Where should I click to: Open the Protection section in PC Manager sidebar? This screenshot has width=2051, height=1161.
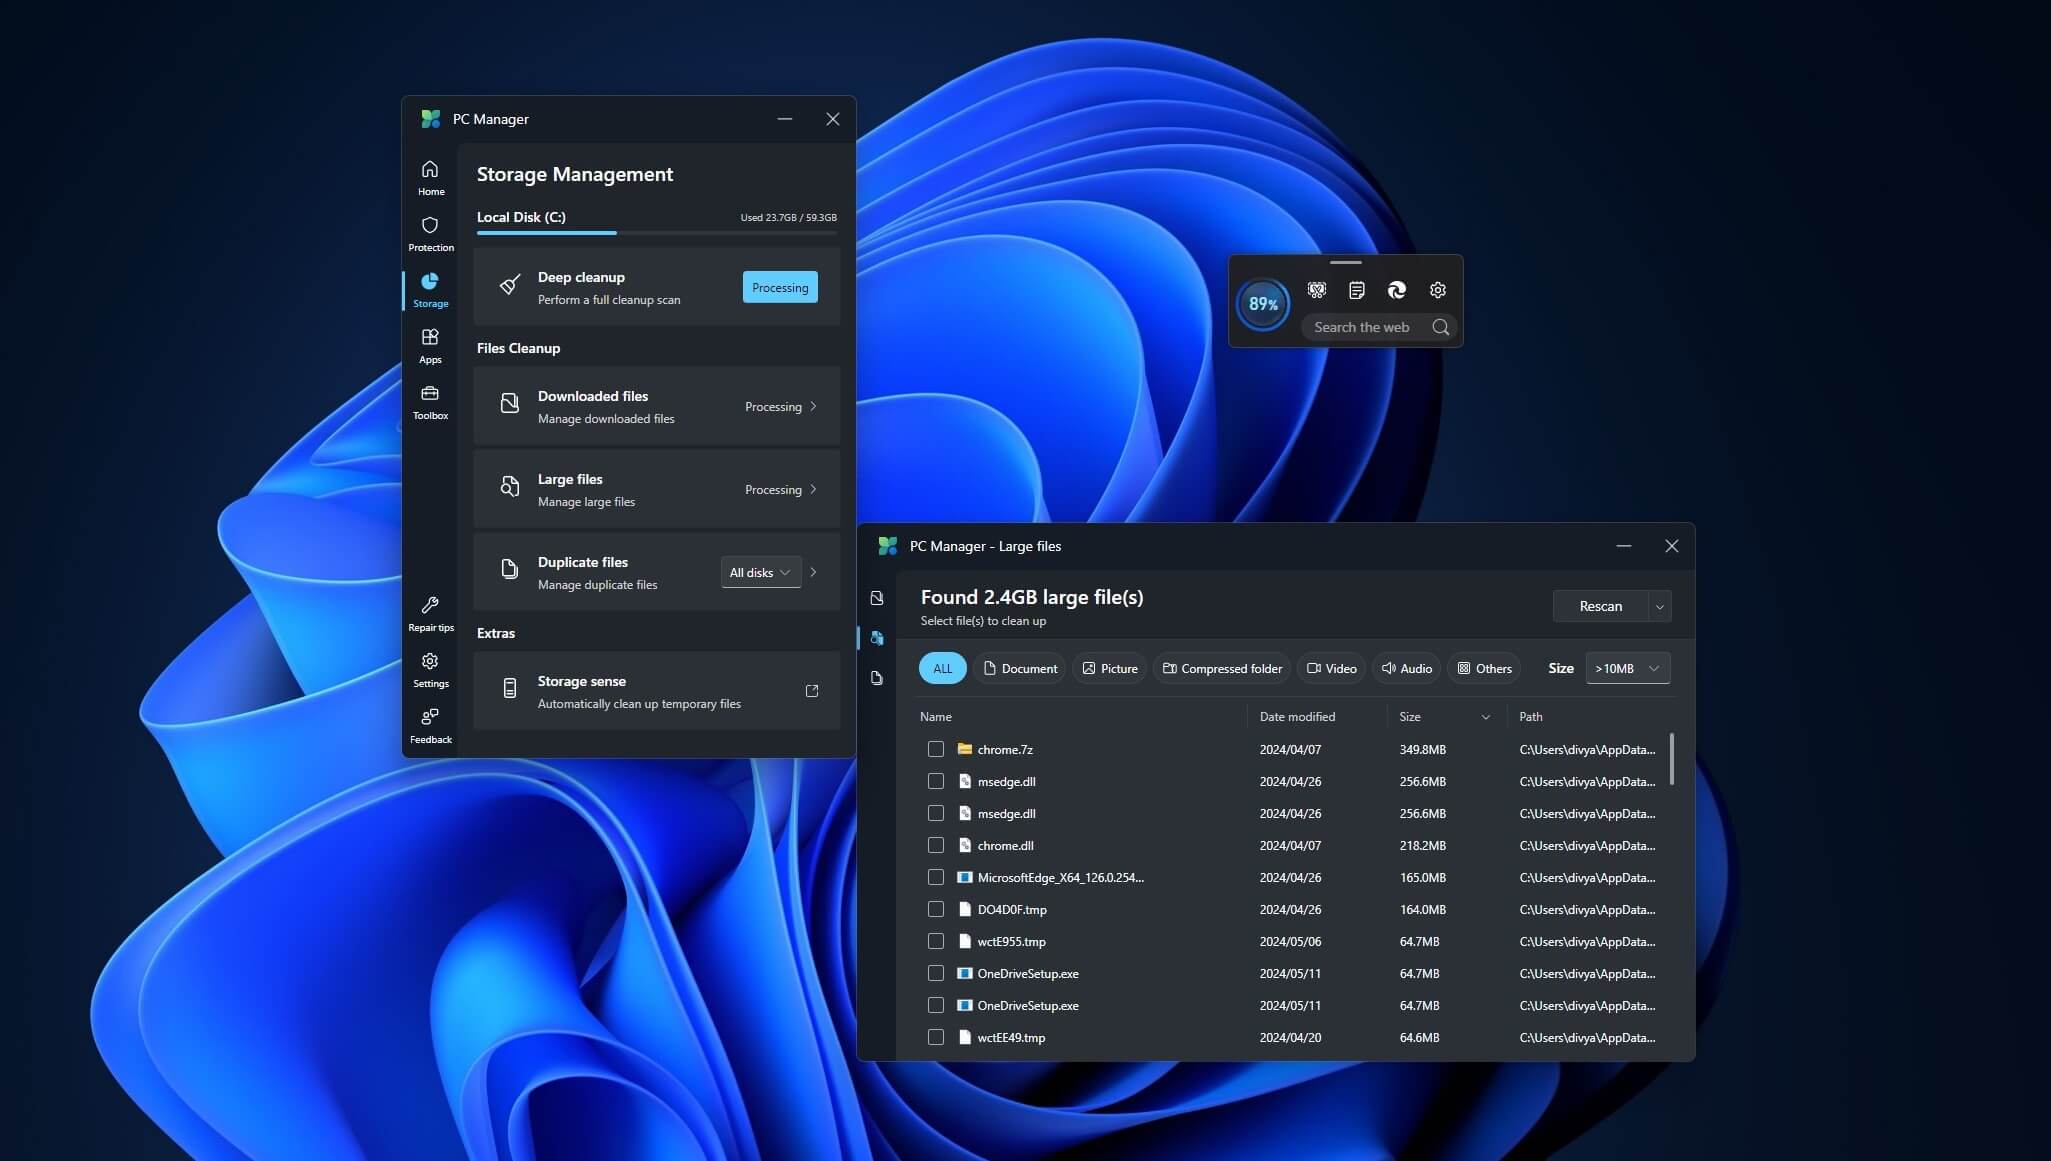point(430,233)
